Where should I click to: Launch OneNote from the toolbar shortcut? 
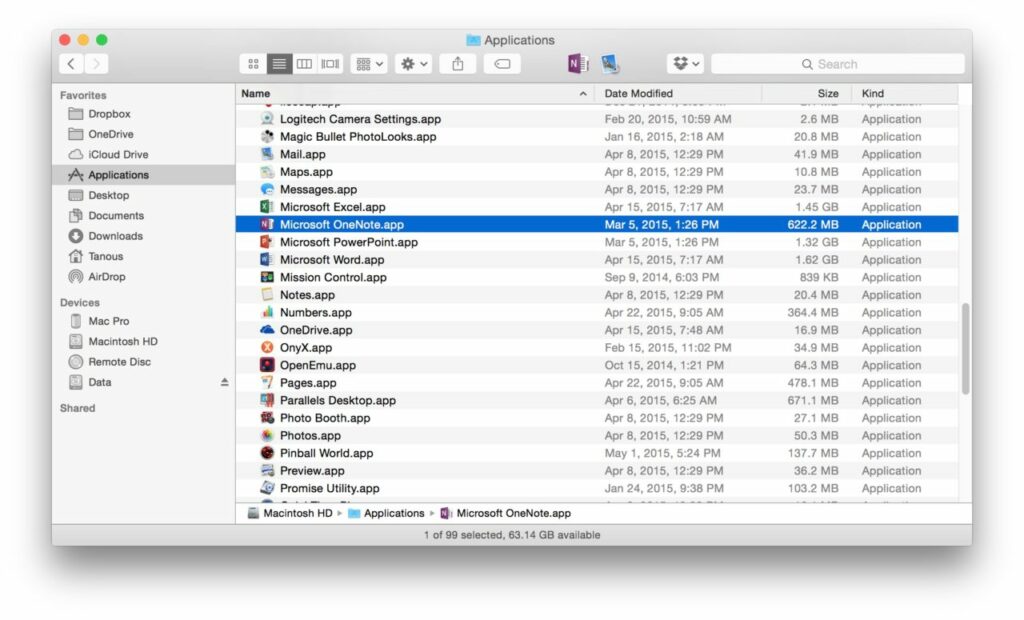578,63
